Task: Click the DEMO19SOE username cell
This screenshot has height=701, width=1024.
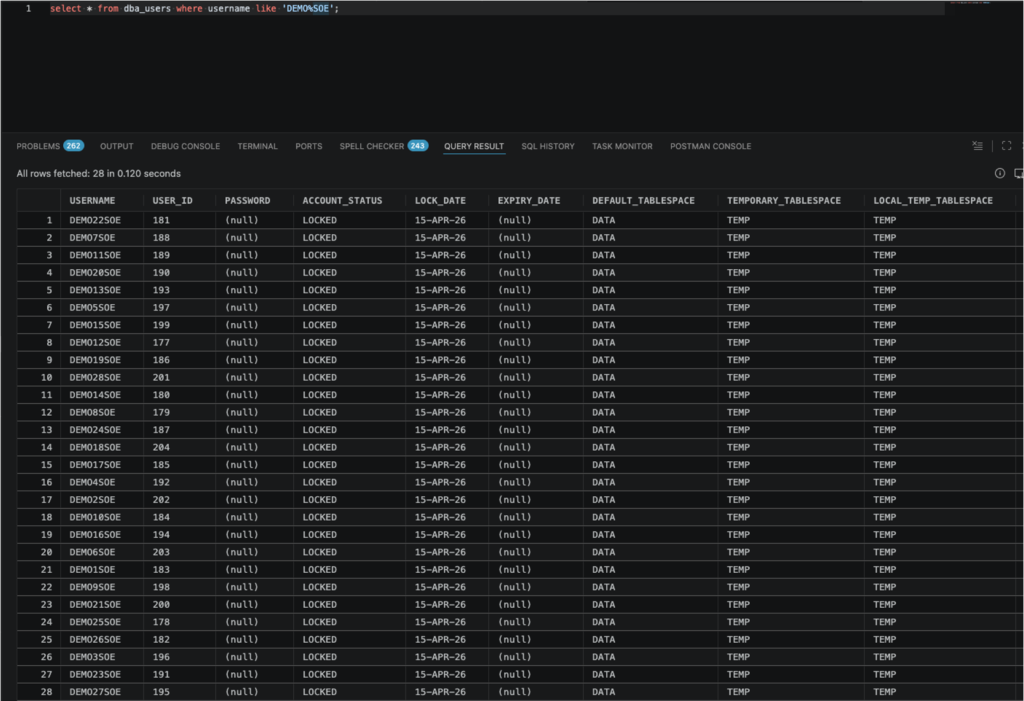Action: click(x=102, y=360)
